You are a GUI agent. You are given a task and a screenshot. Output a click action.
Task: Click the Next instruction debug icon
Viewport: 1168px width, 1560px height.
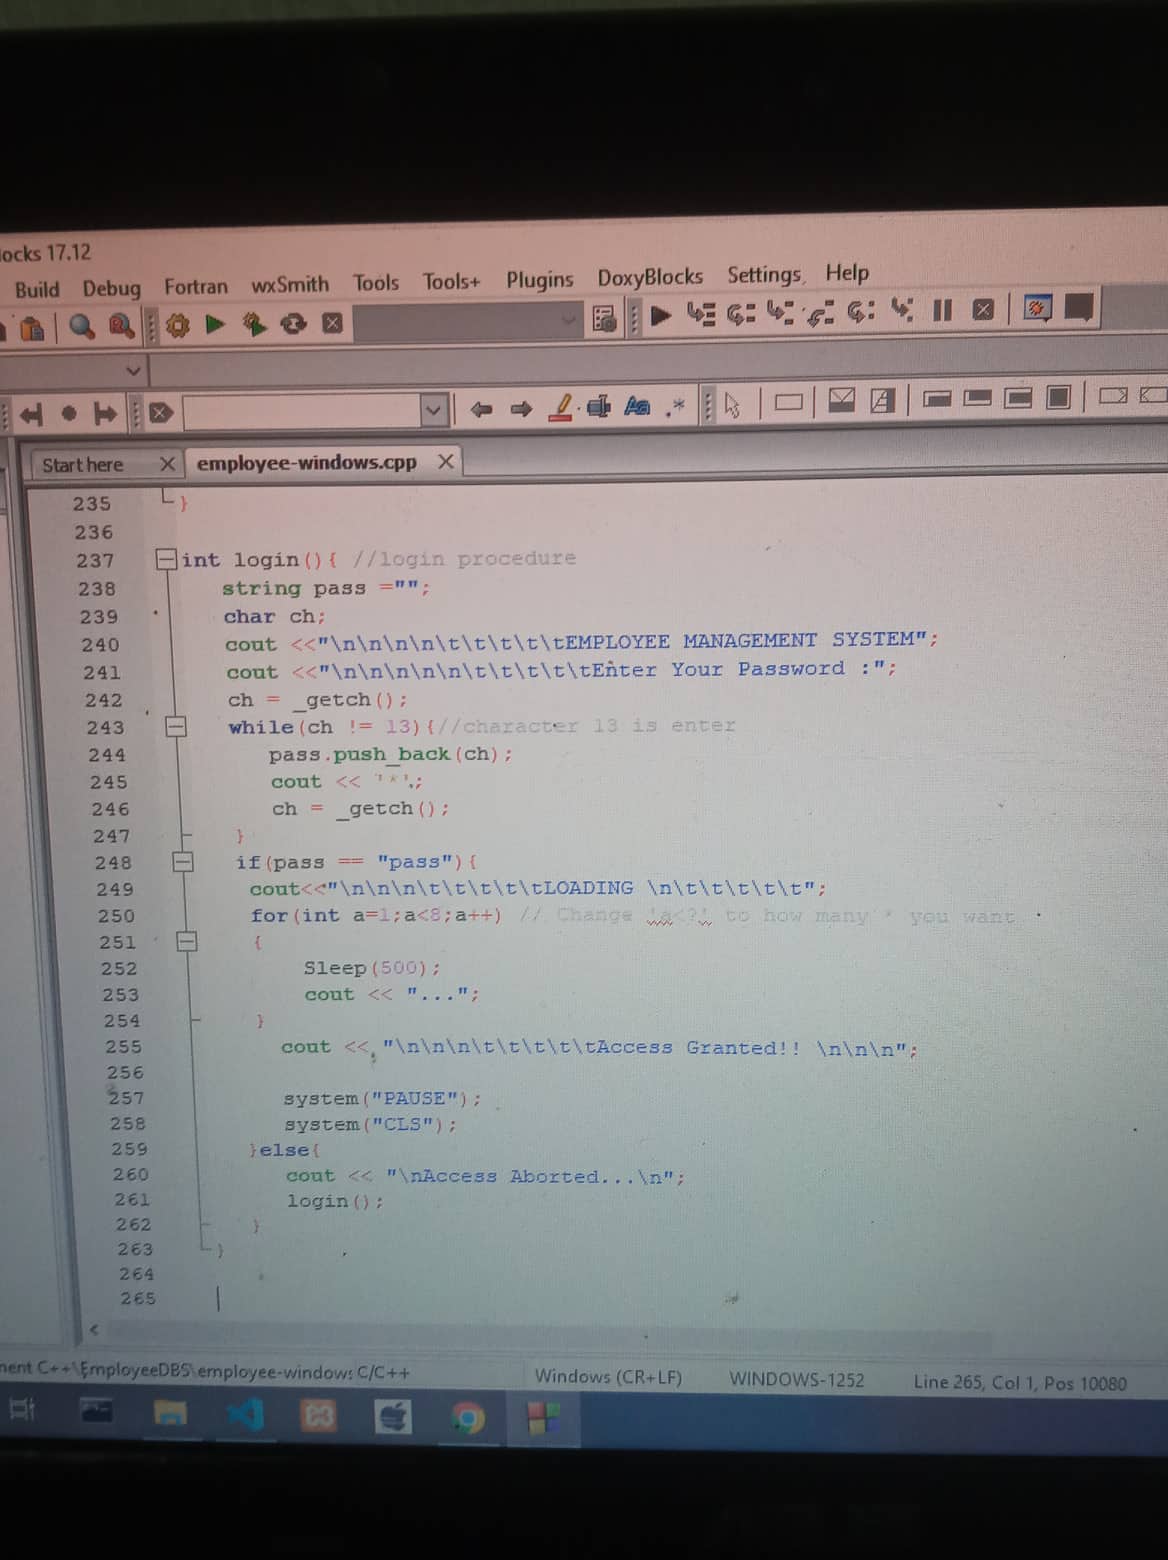pos(861,312)
